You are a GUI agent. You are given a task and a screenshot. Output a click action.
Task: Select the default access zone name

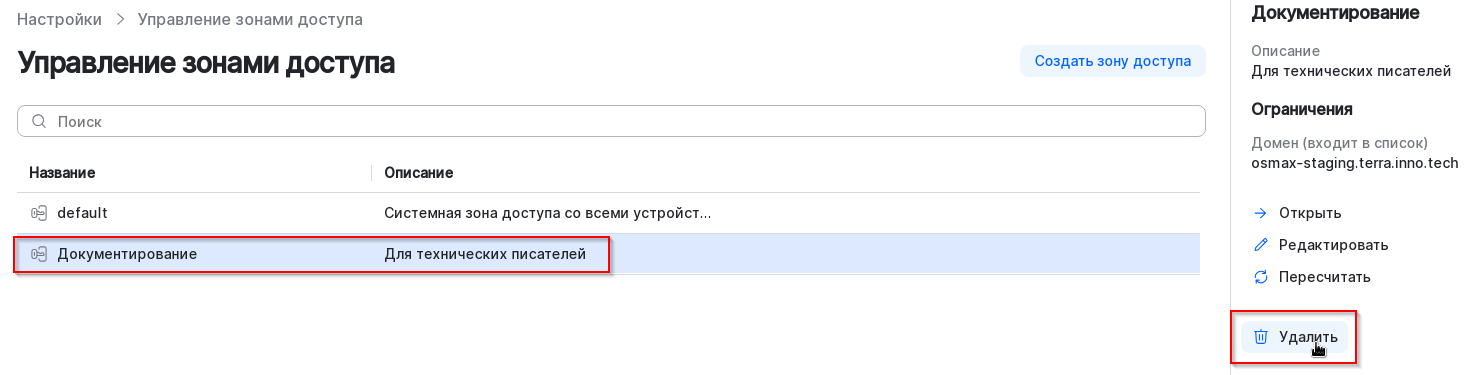click(x=82, y=213)
